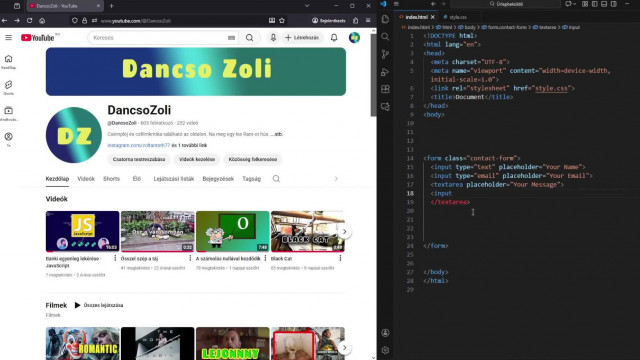Viewport: 640px width, 360px height.
Task: Reload the browser page
Action: coord(29,20)
